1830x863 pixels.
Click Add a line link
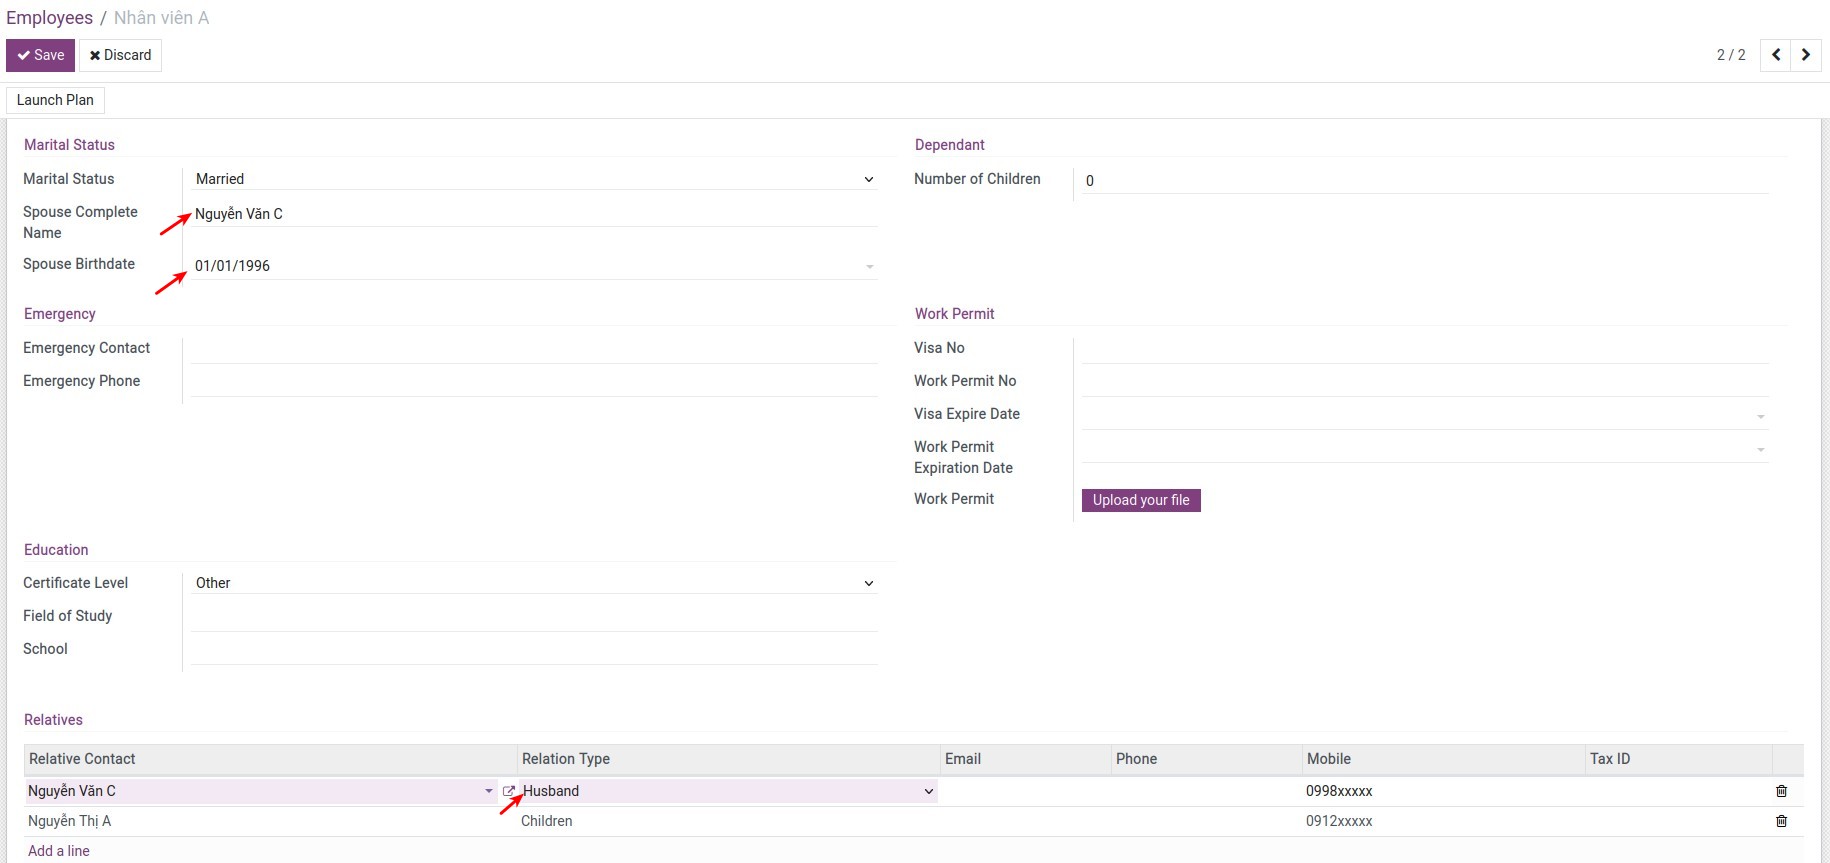coord(59,851)
